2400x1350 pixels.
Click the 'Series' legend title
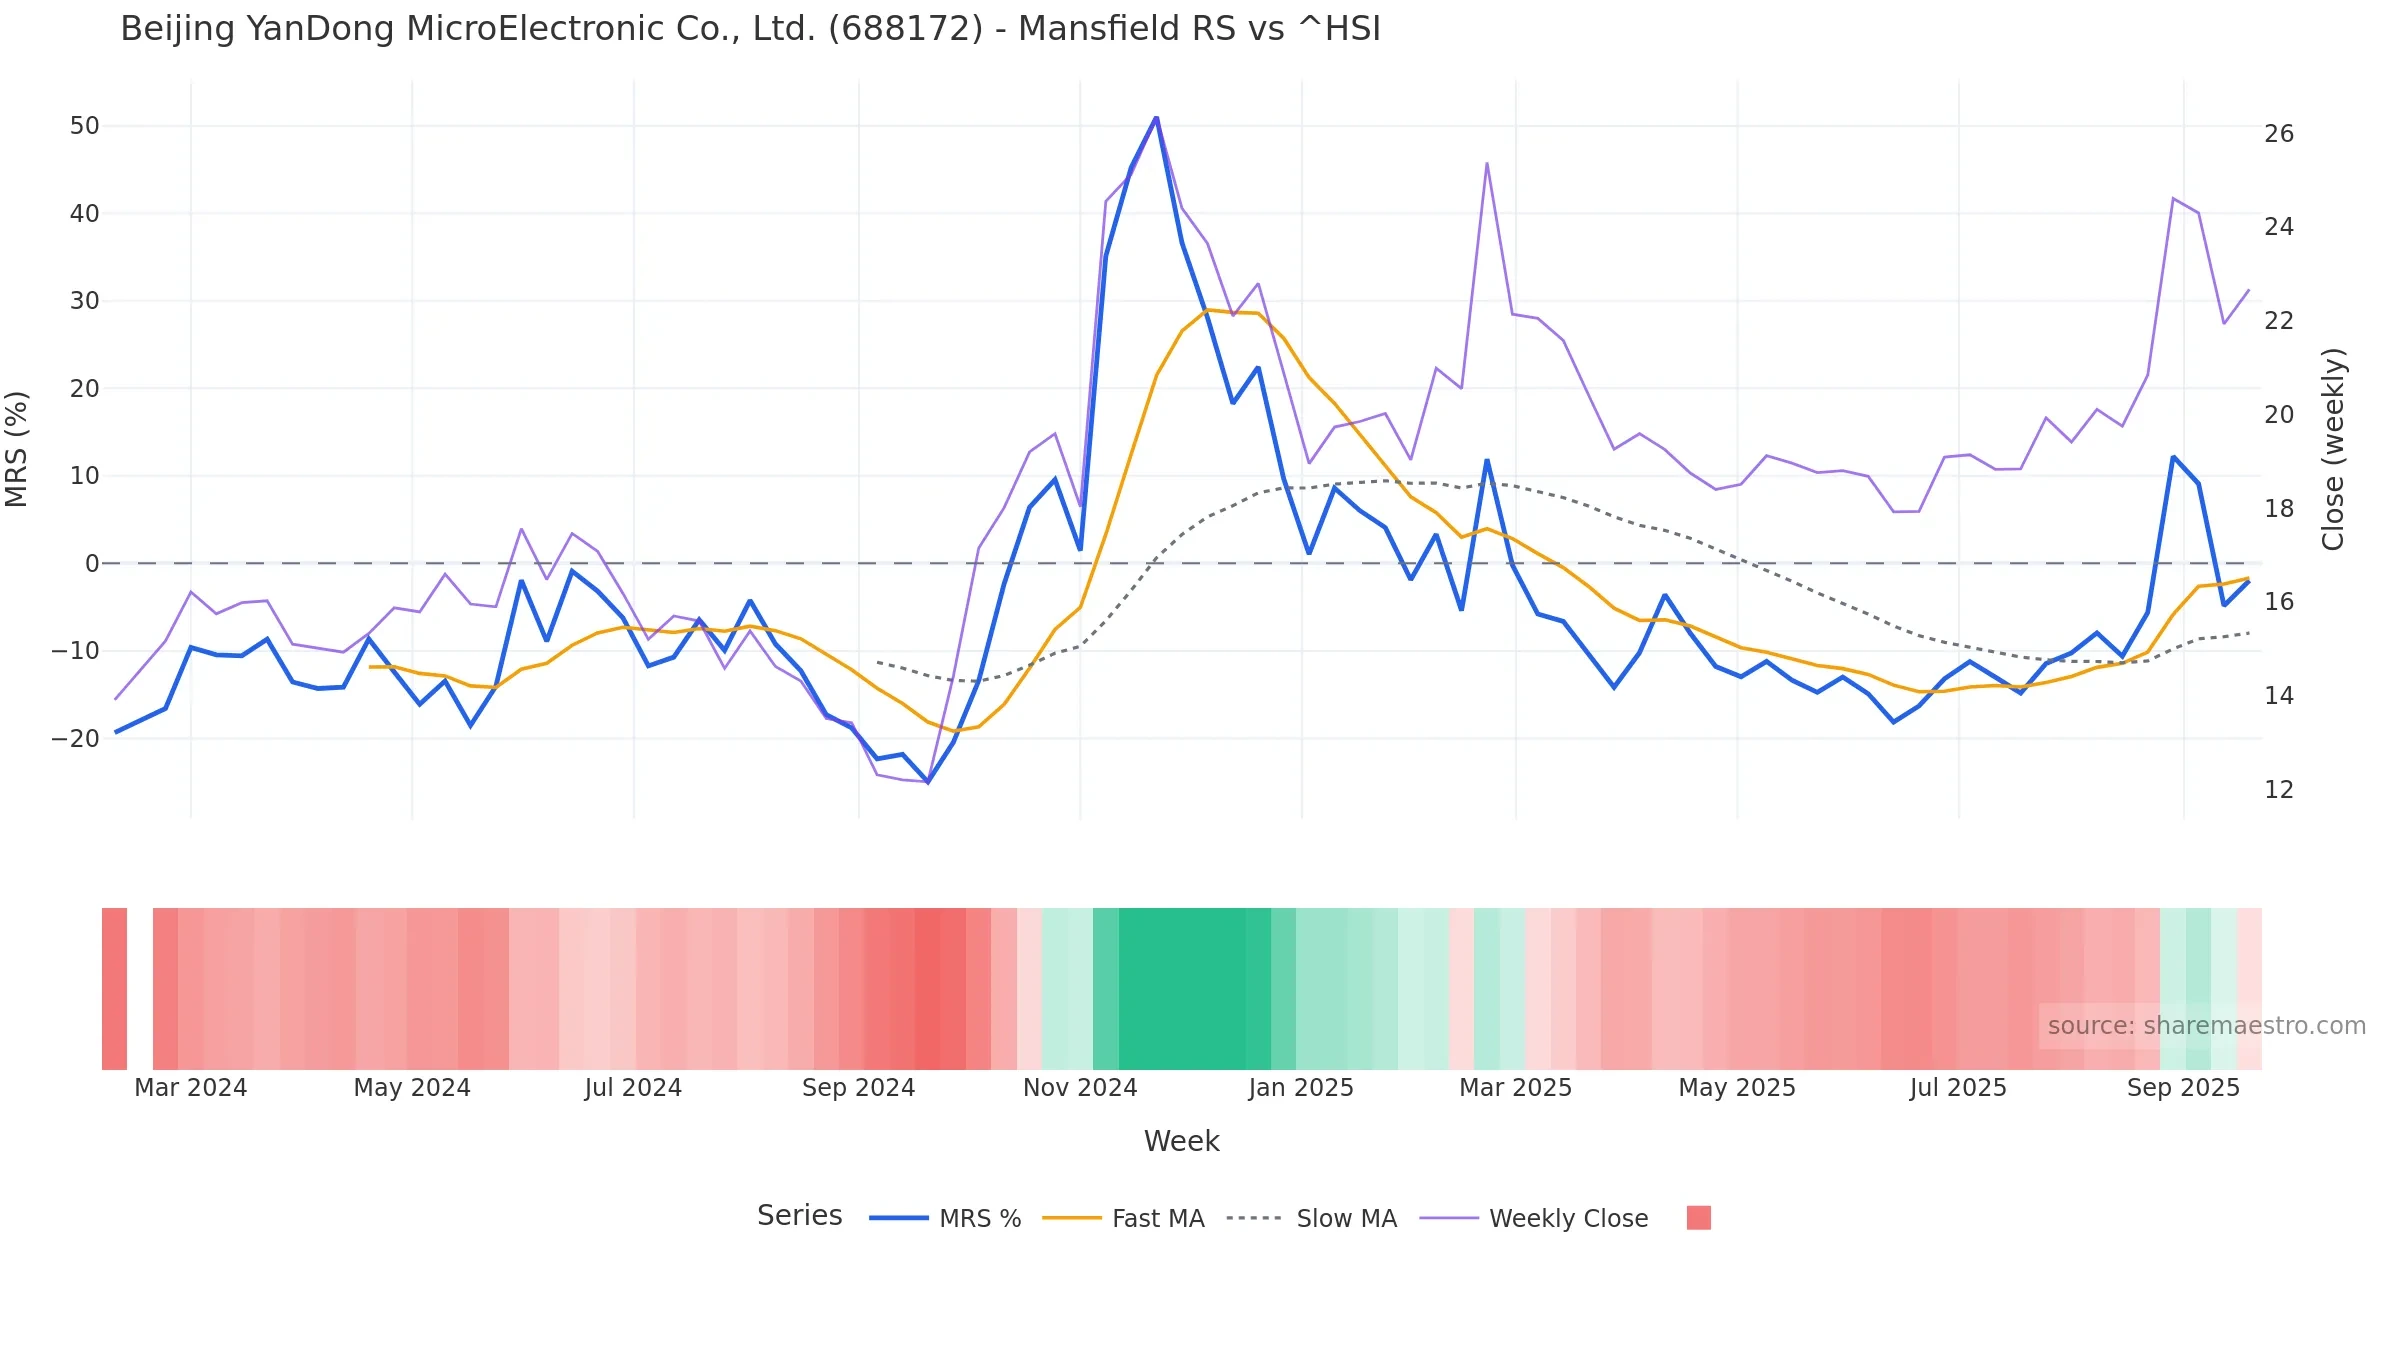[x=799, y=1215]
